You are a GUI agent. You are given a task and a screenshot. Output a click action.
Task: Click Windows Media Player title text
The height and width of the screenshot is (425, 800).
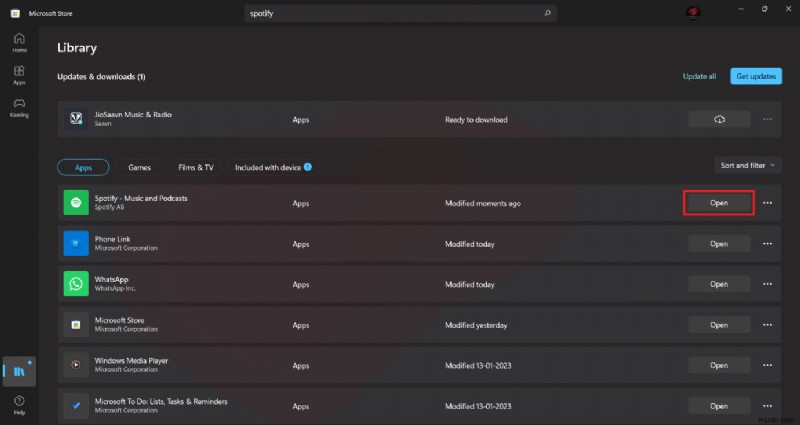point(131,361)
